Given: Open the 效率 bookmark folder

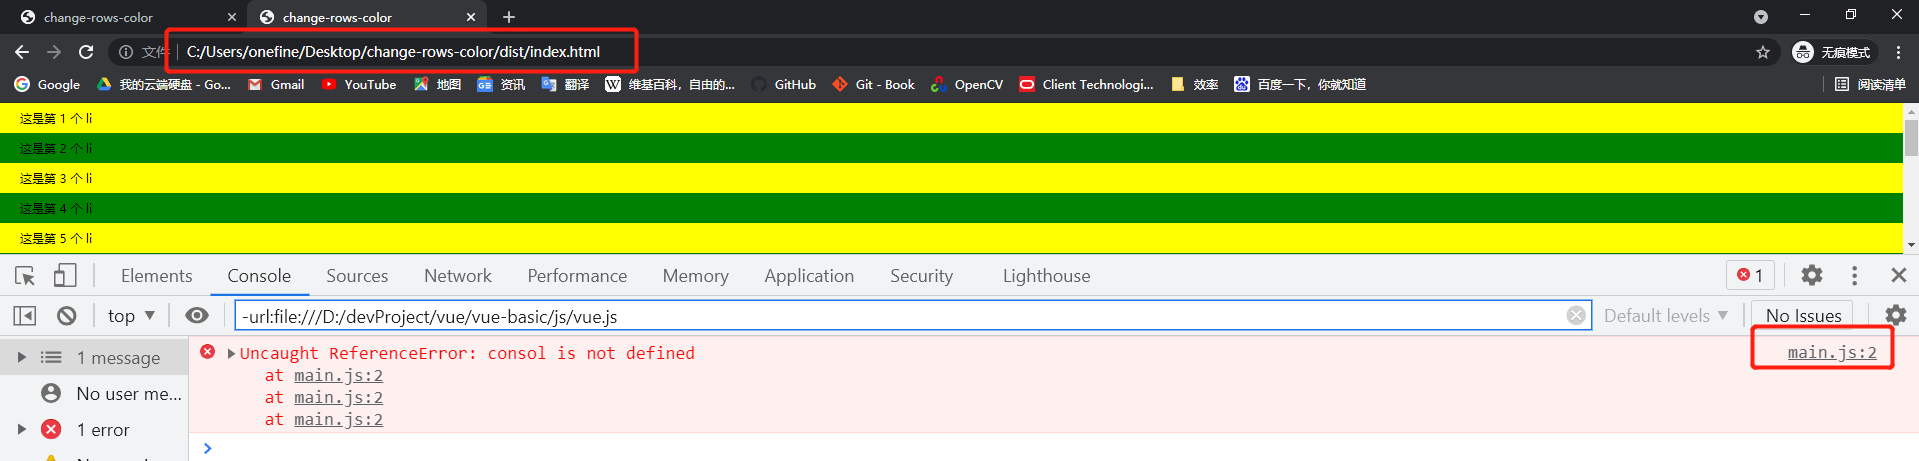Looking at the screenshot, I should (x=1195, y=85).
